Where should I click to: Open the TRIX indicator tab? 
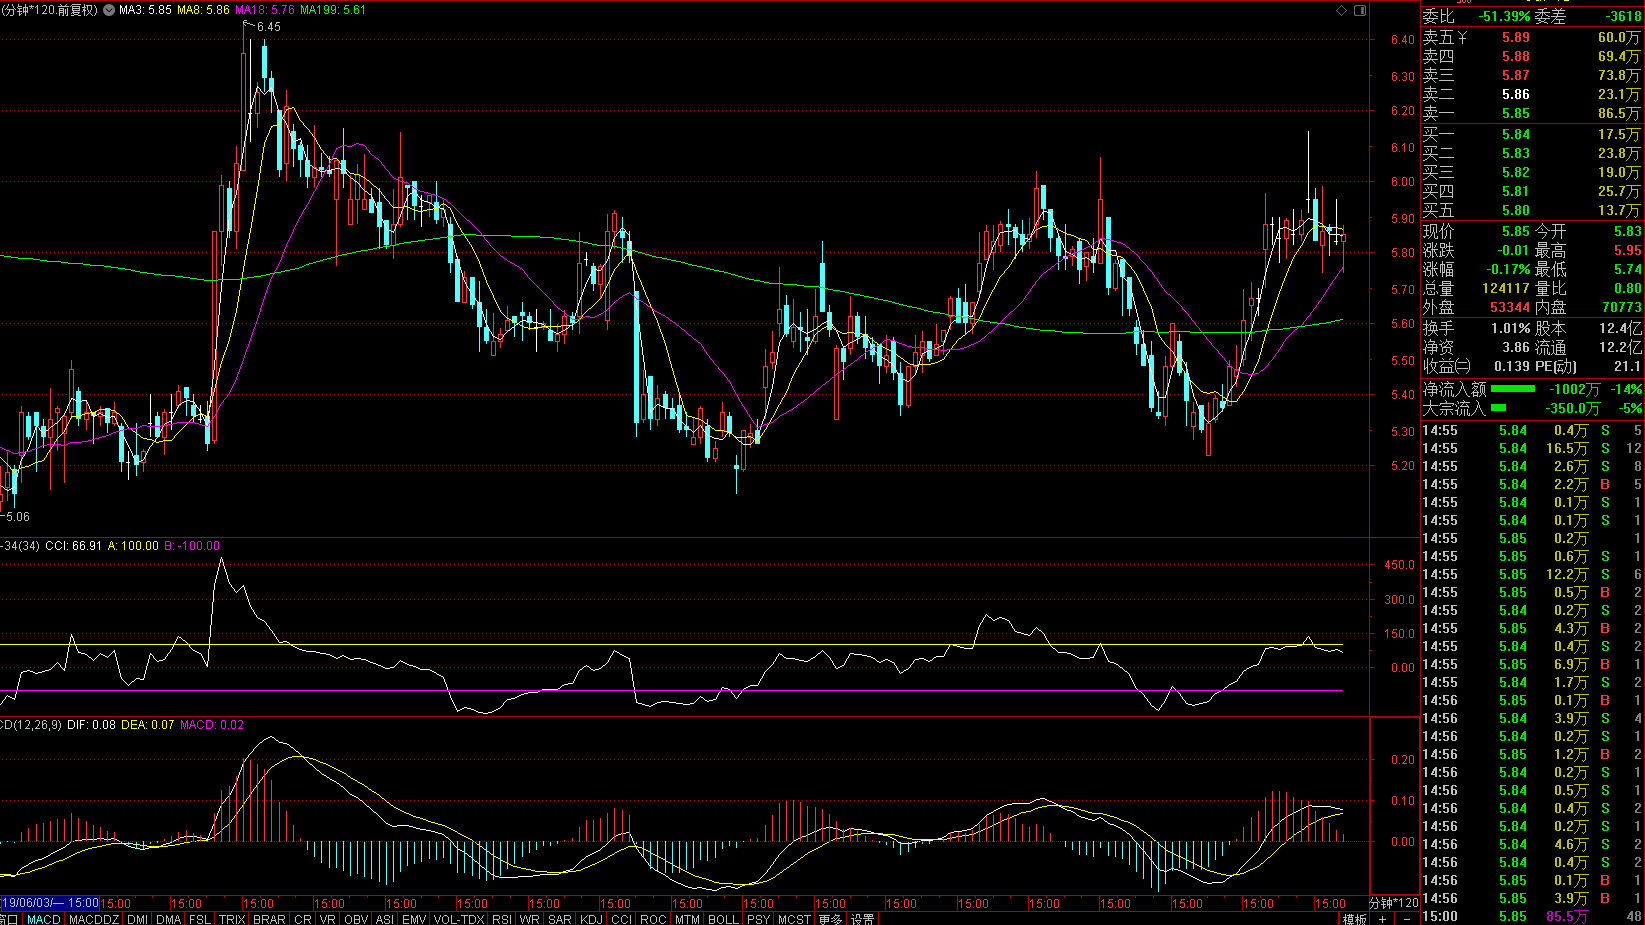[232, 919]
